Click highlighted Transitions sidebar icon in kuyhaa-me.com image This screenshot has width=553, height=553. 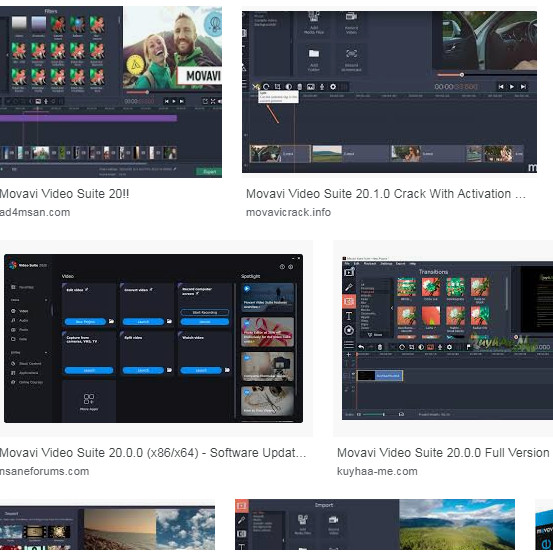[x=349, y=302]
